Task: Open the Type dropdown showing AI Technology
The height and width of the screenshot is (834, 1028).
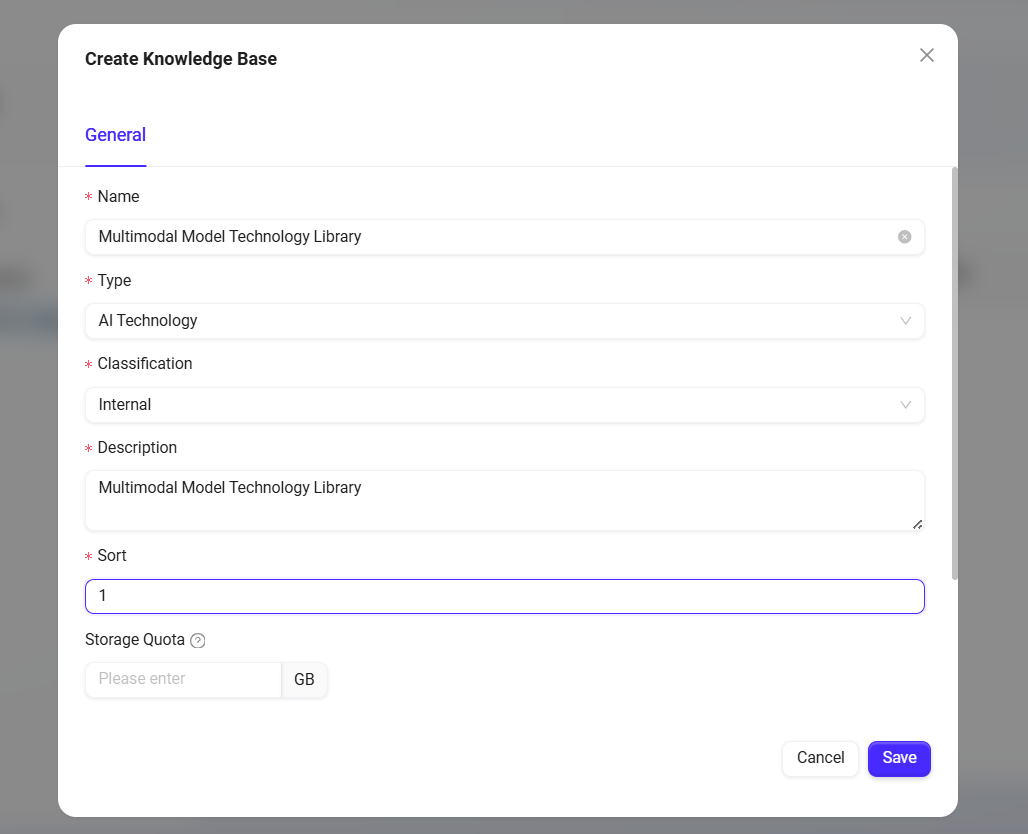Action: click(490, 321)
